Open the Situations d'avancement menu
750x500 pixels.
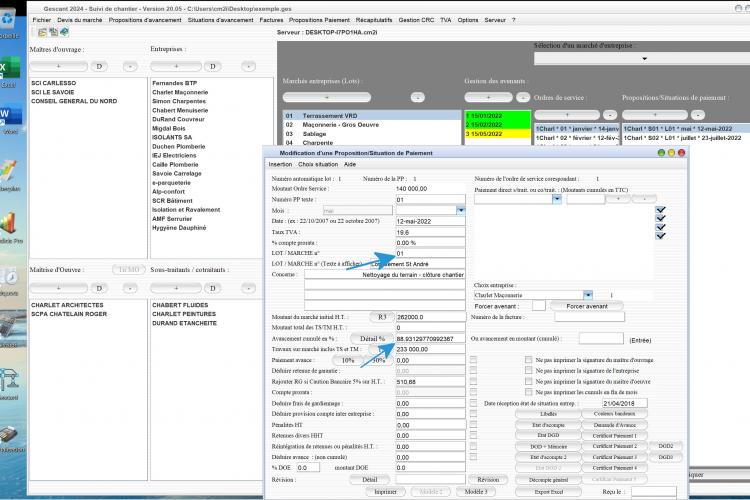coord(221,20)
